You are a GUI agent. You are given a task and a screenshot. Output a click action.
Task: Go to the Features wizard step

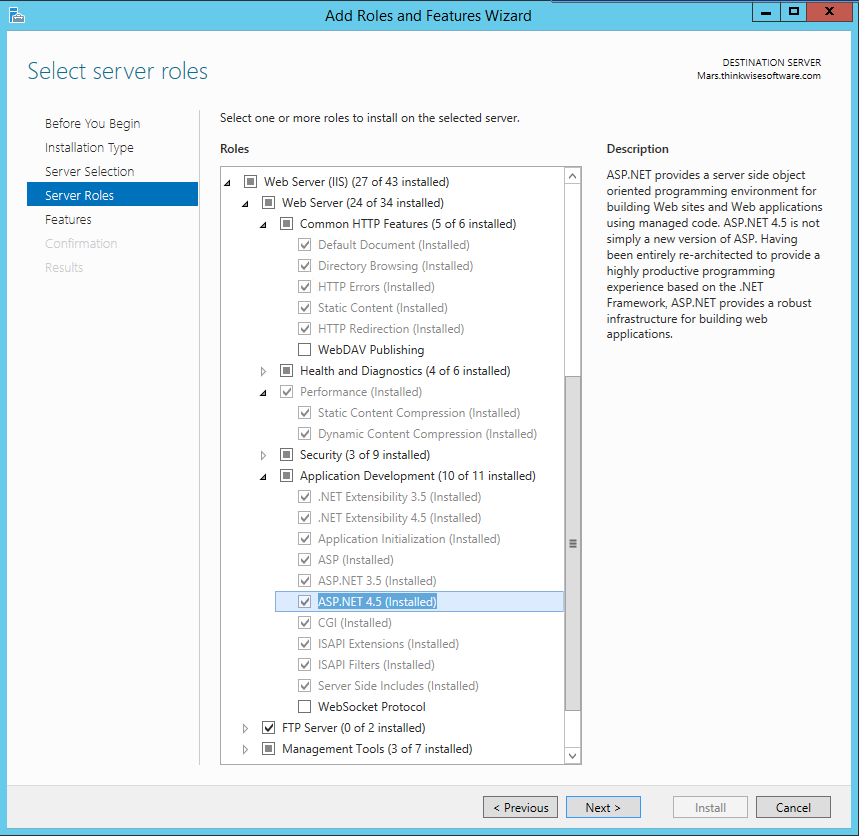pos(68,220)
